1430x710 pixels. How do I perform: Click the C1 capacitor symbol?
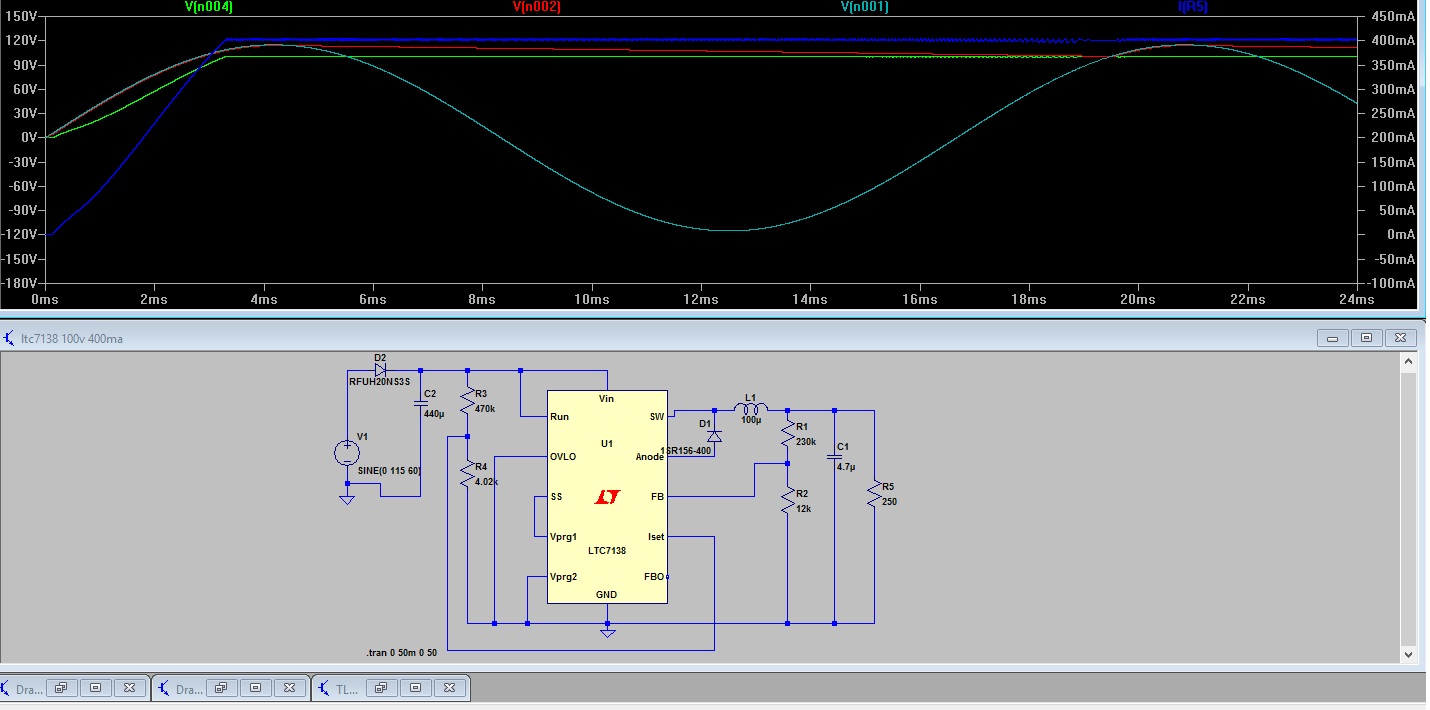[835, 458]
